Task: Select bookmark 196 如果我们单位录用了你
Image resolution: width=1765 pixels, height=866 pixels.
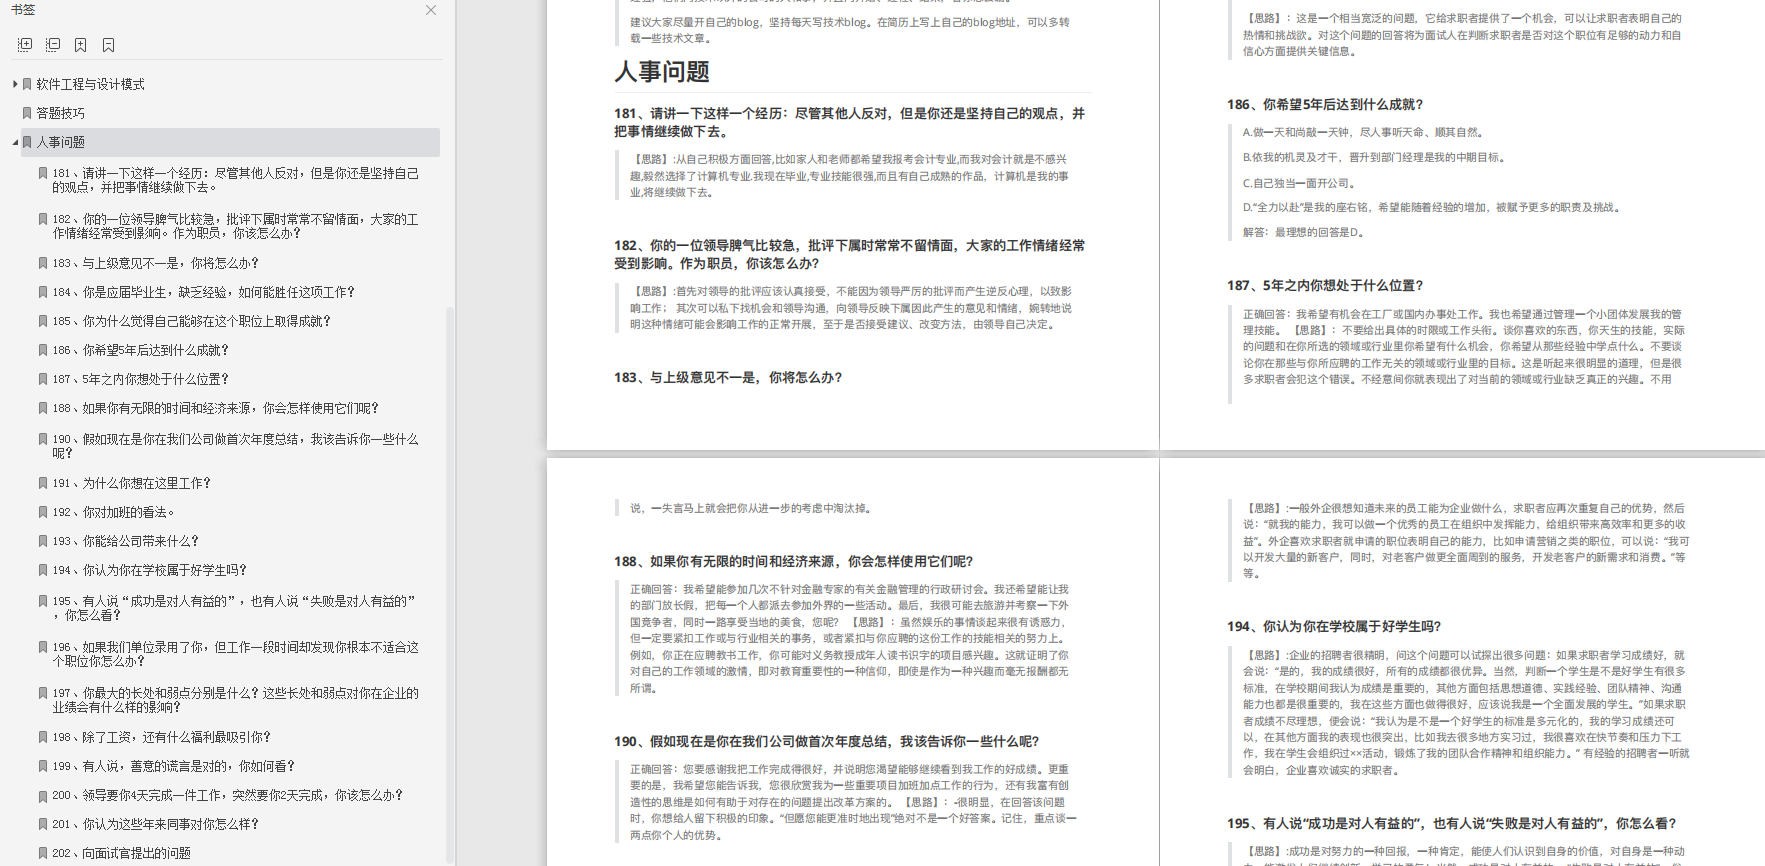Action: [236, 654]
